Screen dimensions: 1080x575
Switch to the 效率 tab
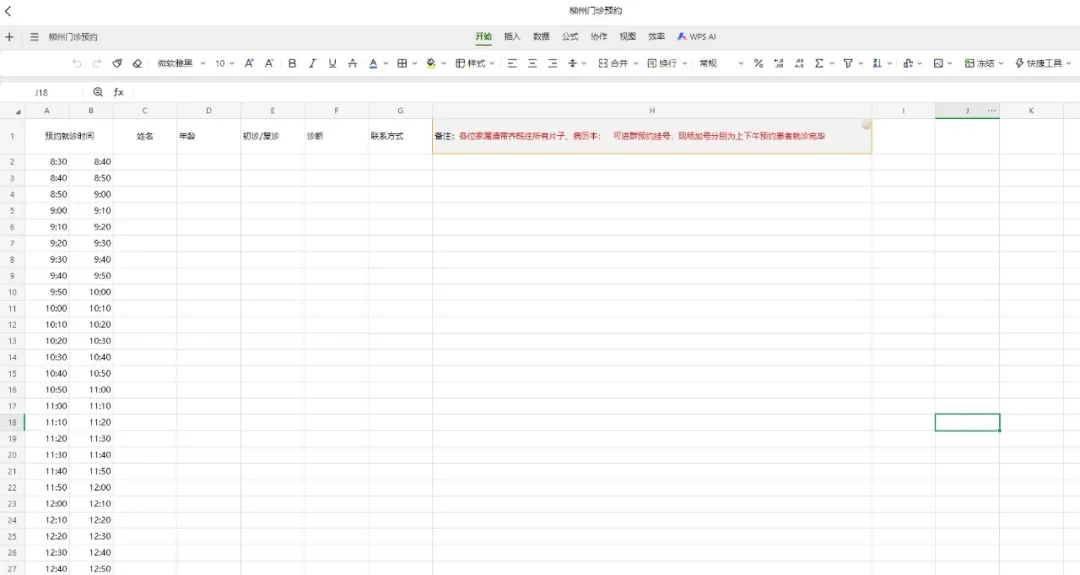[x=656, y=37]
